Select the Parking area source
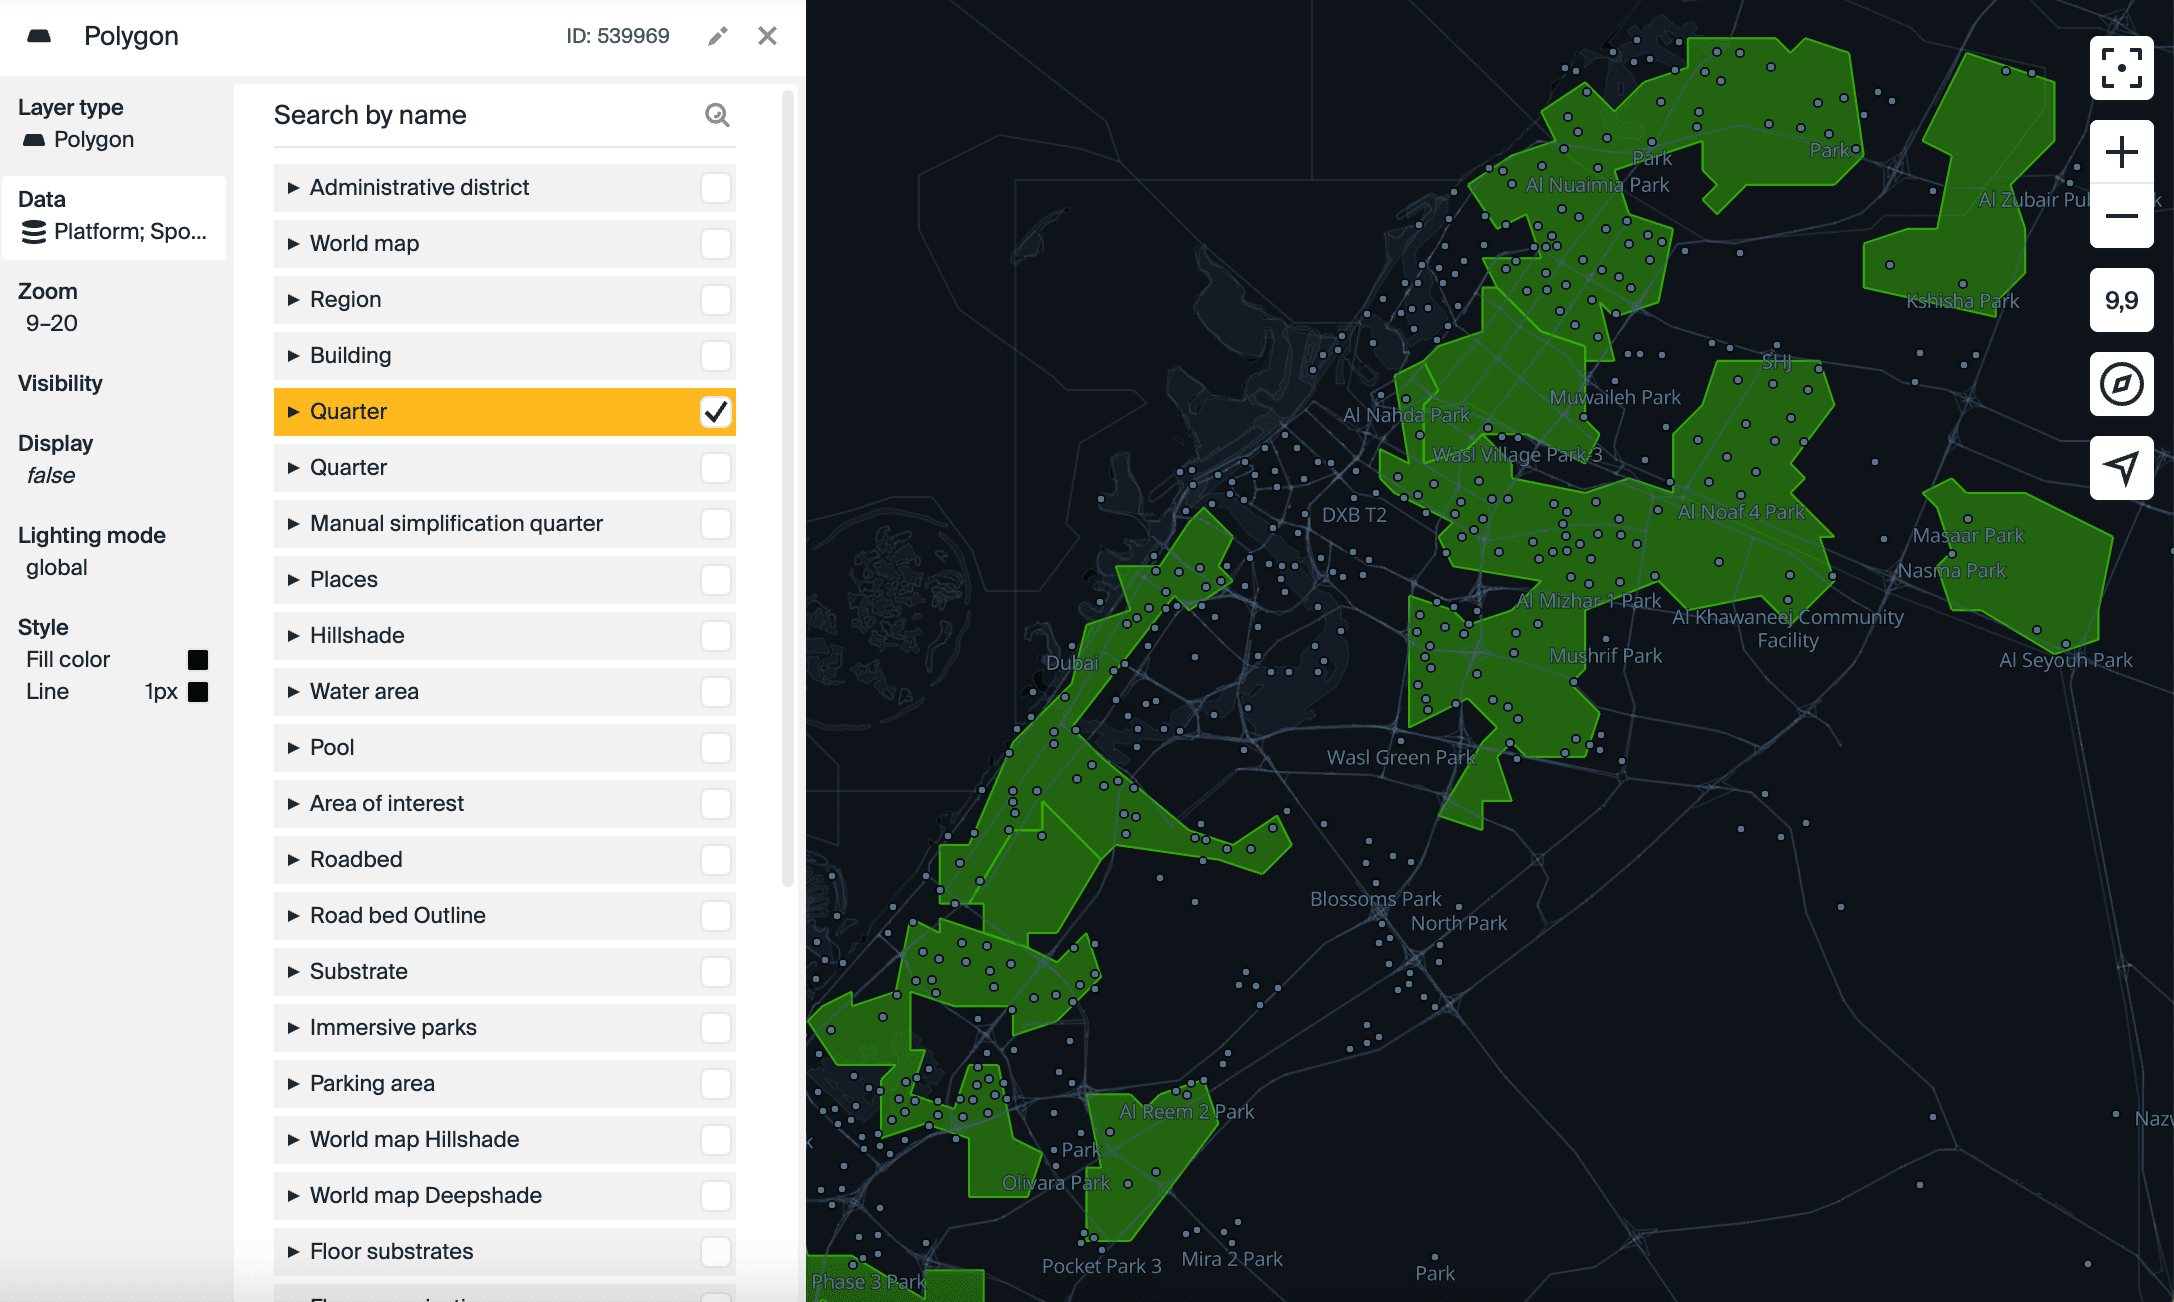 click(372, 1084)
